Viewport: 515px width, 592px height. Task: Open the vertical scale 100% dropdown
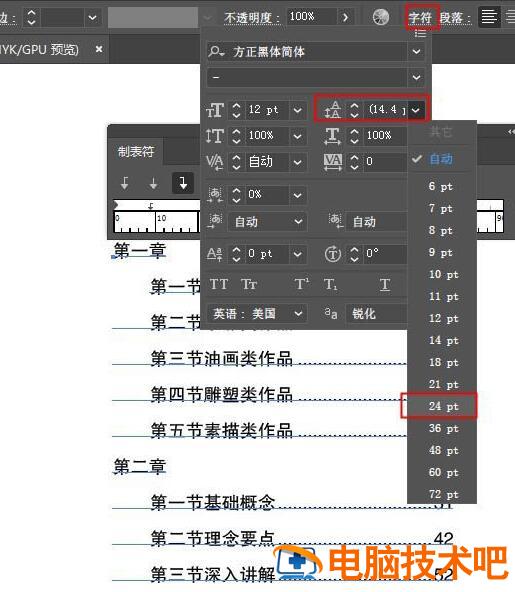click(x=297, y=136)
